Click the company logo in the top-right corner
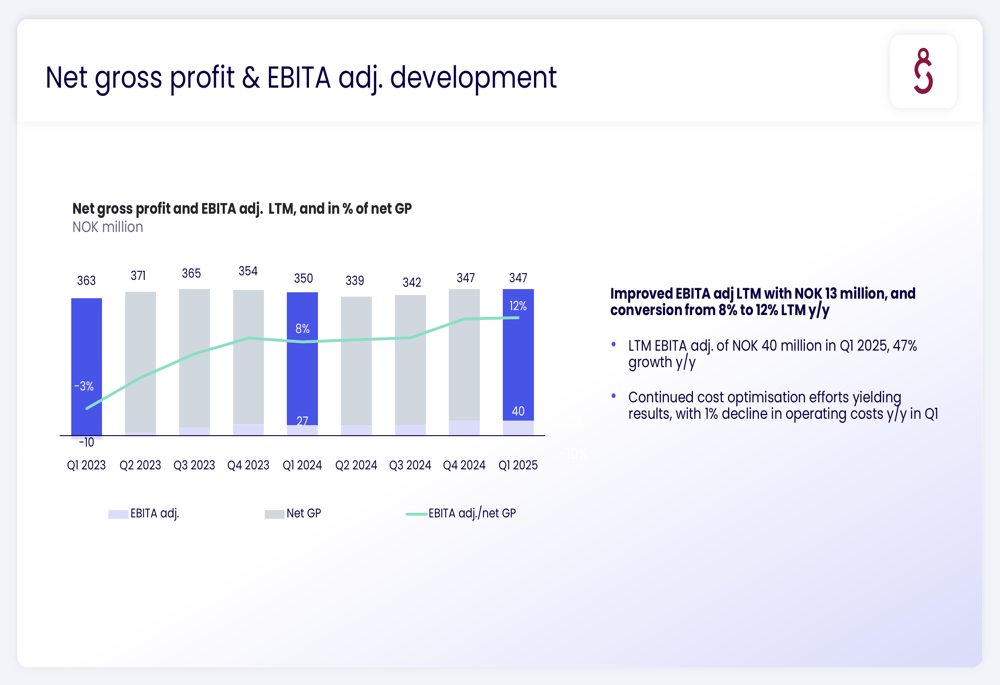The height and width of the screenshot is (685, 1000). (x=923, y=71)
